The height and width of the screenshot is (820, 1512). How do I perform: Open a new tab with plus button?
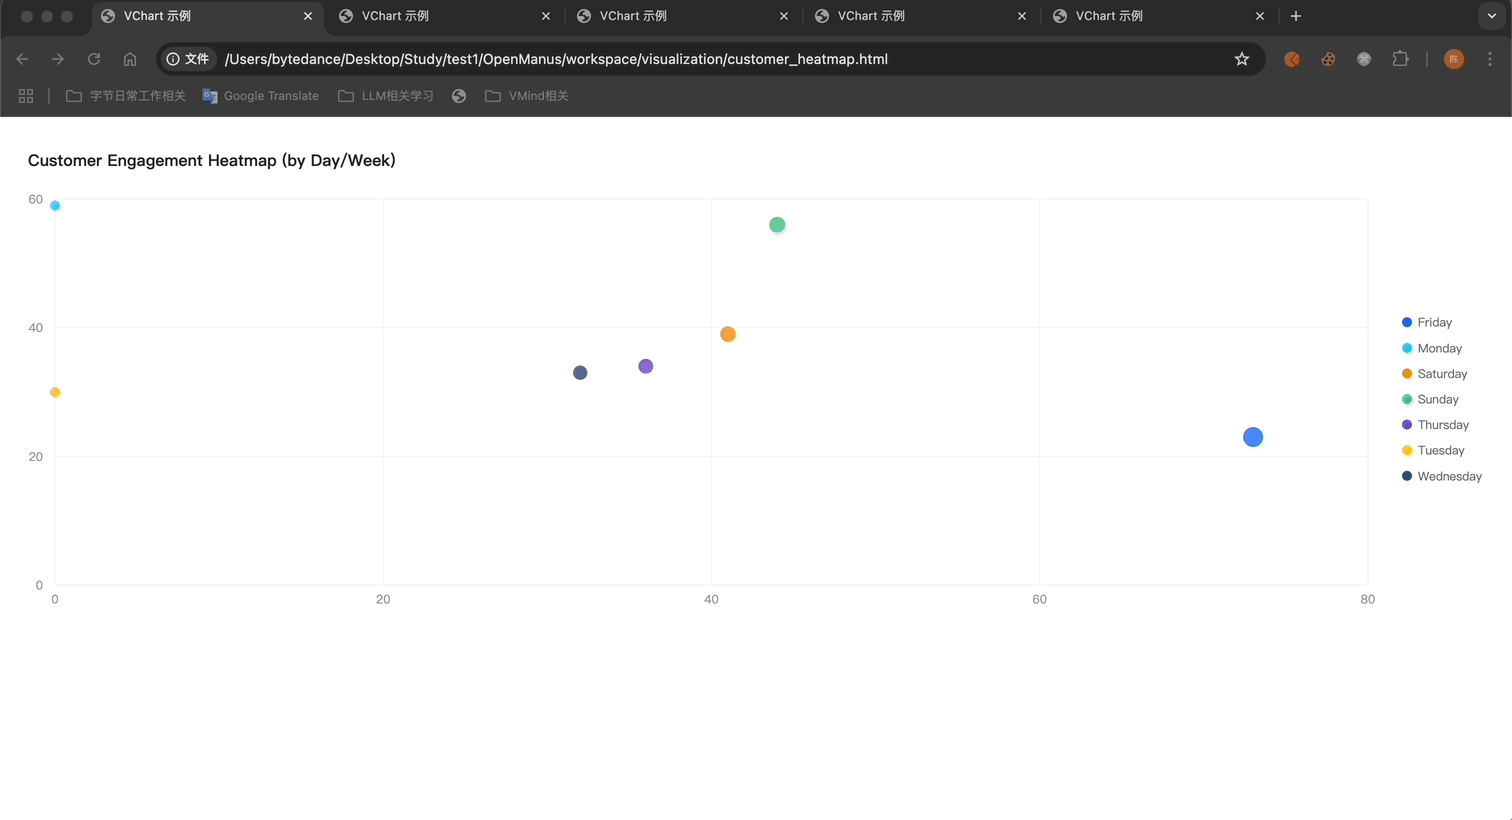[1296, 16]
